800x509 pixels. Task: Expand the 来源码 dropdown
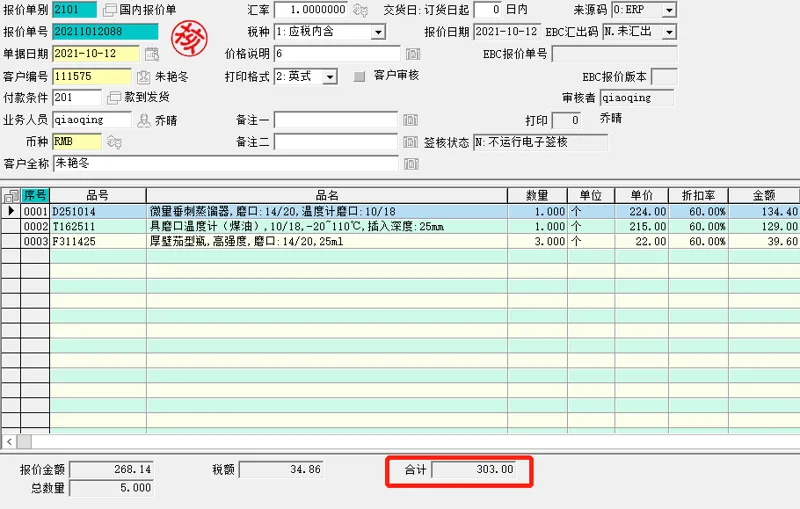tap(669, 10)
